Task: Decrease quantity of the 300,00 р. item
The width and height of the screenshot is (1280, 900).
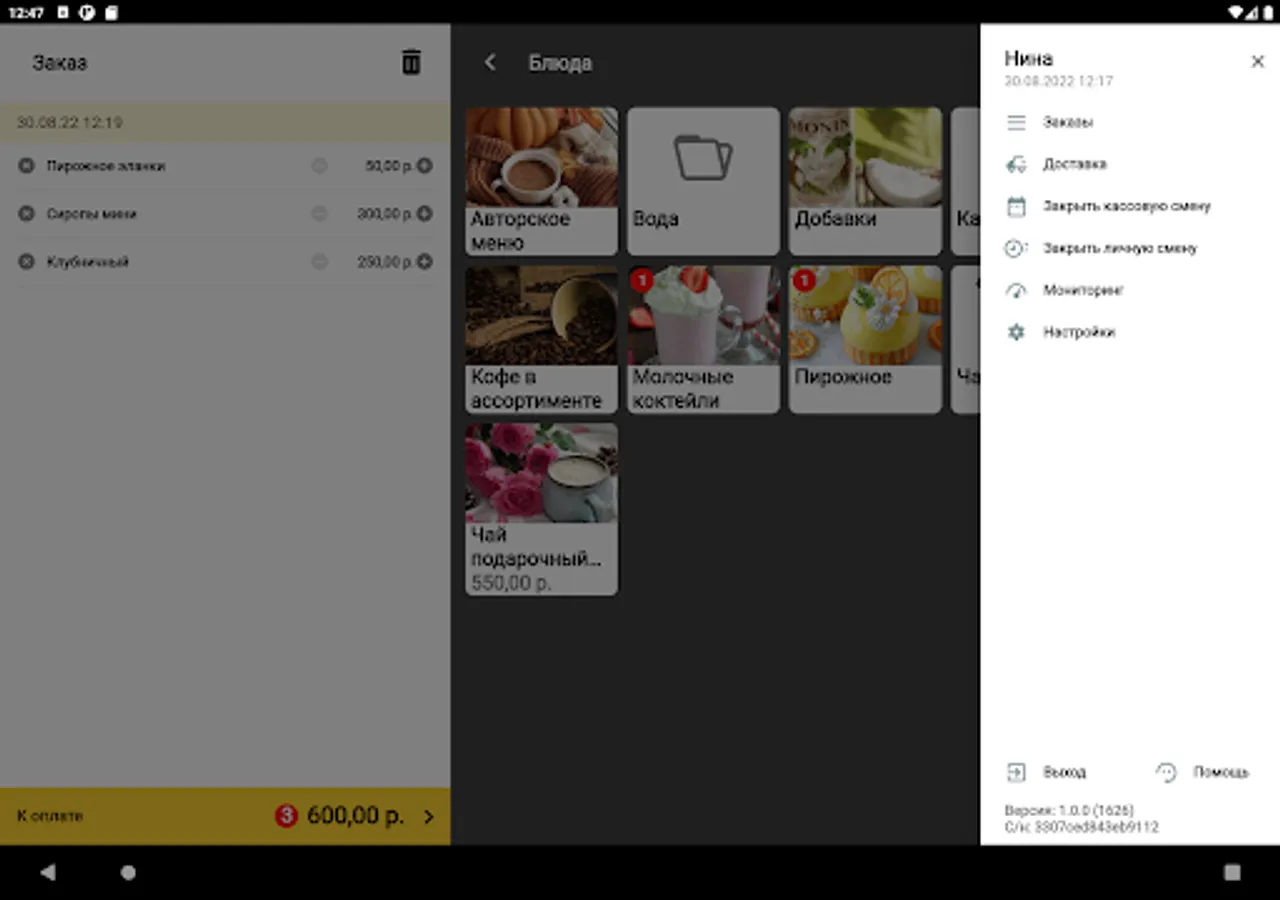Action: [319, 214]
